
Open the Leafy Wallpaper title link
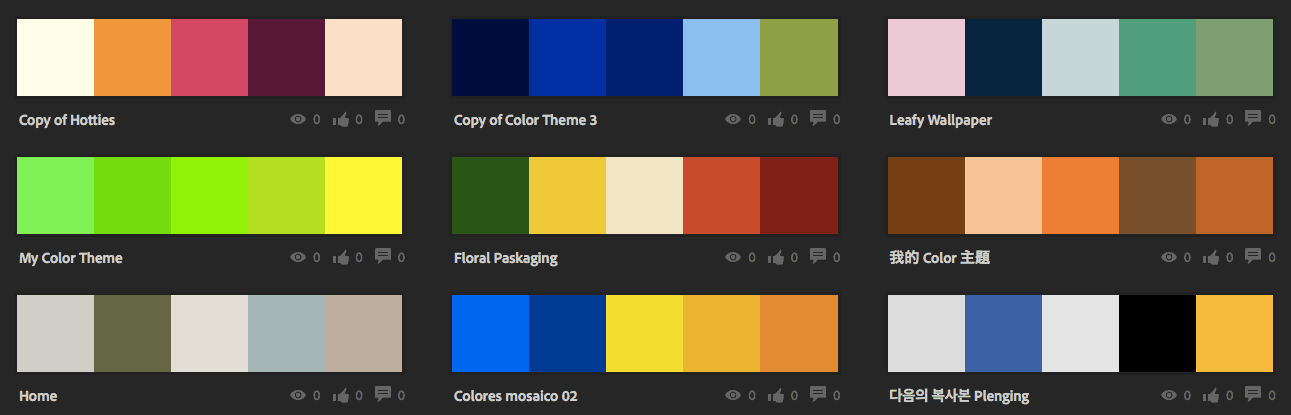(940, 120)
